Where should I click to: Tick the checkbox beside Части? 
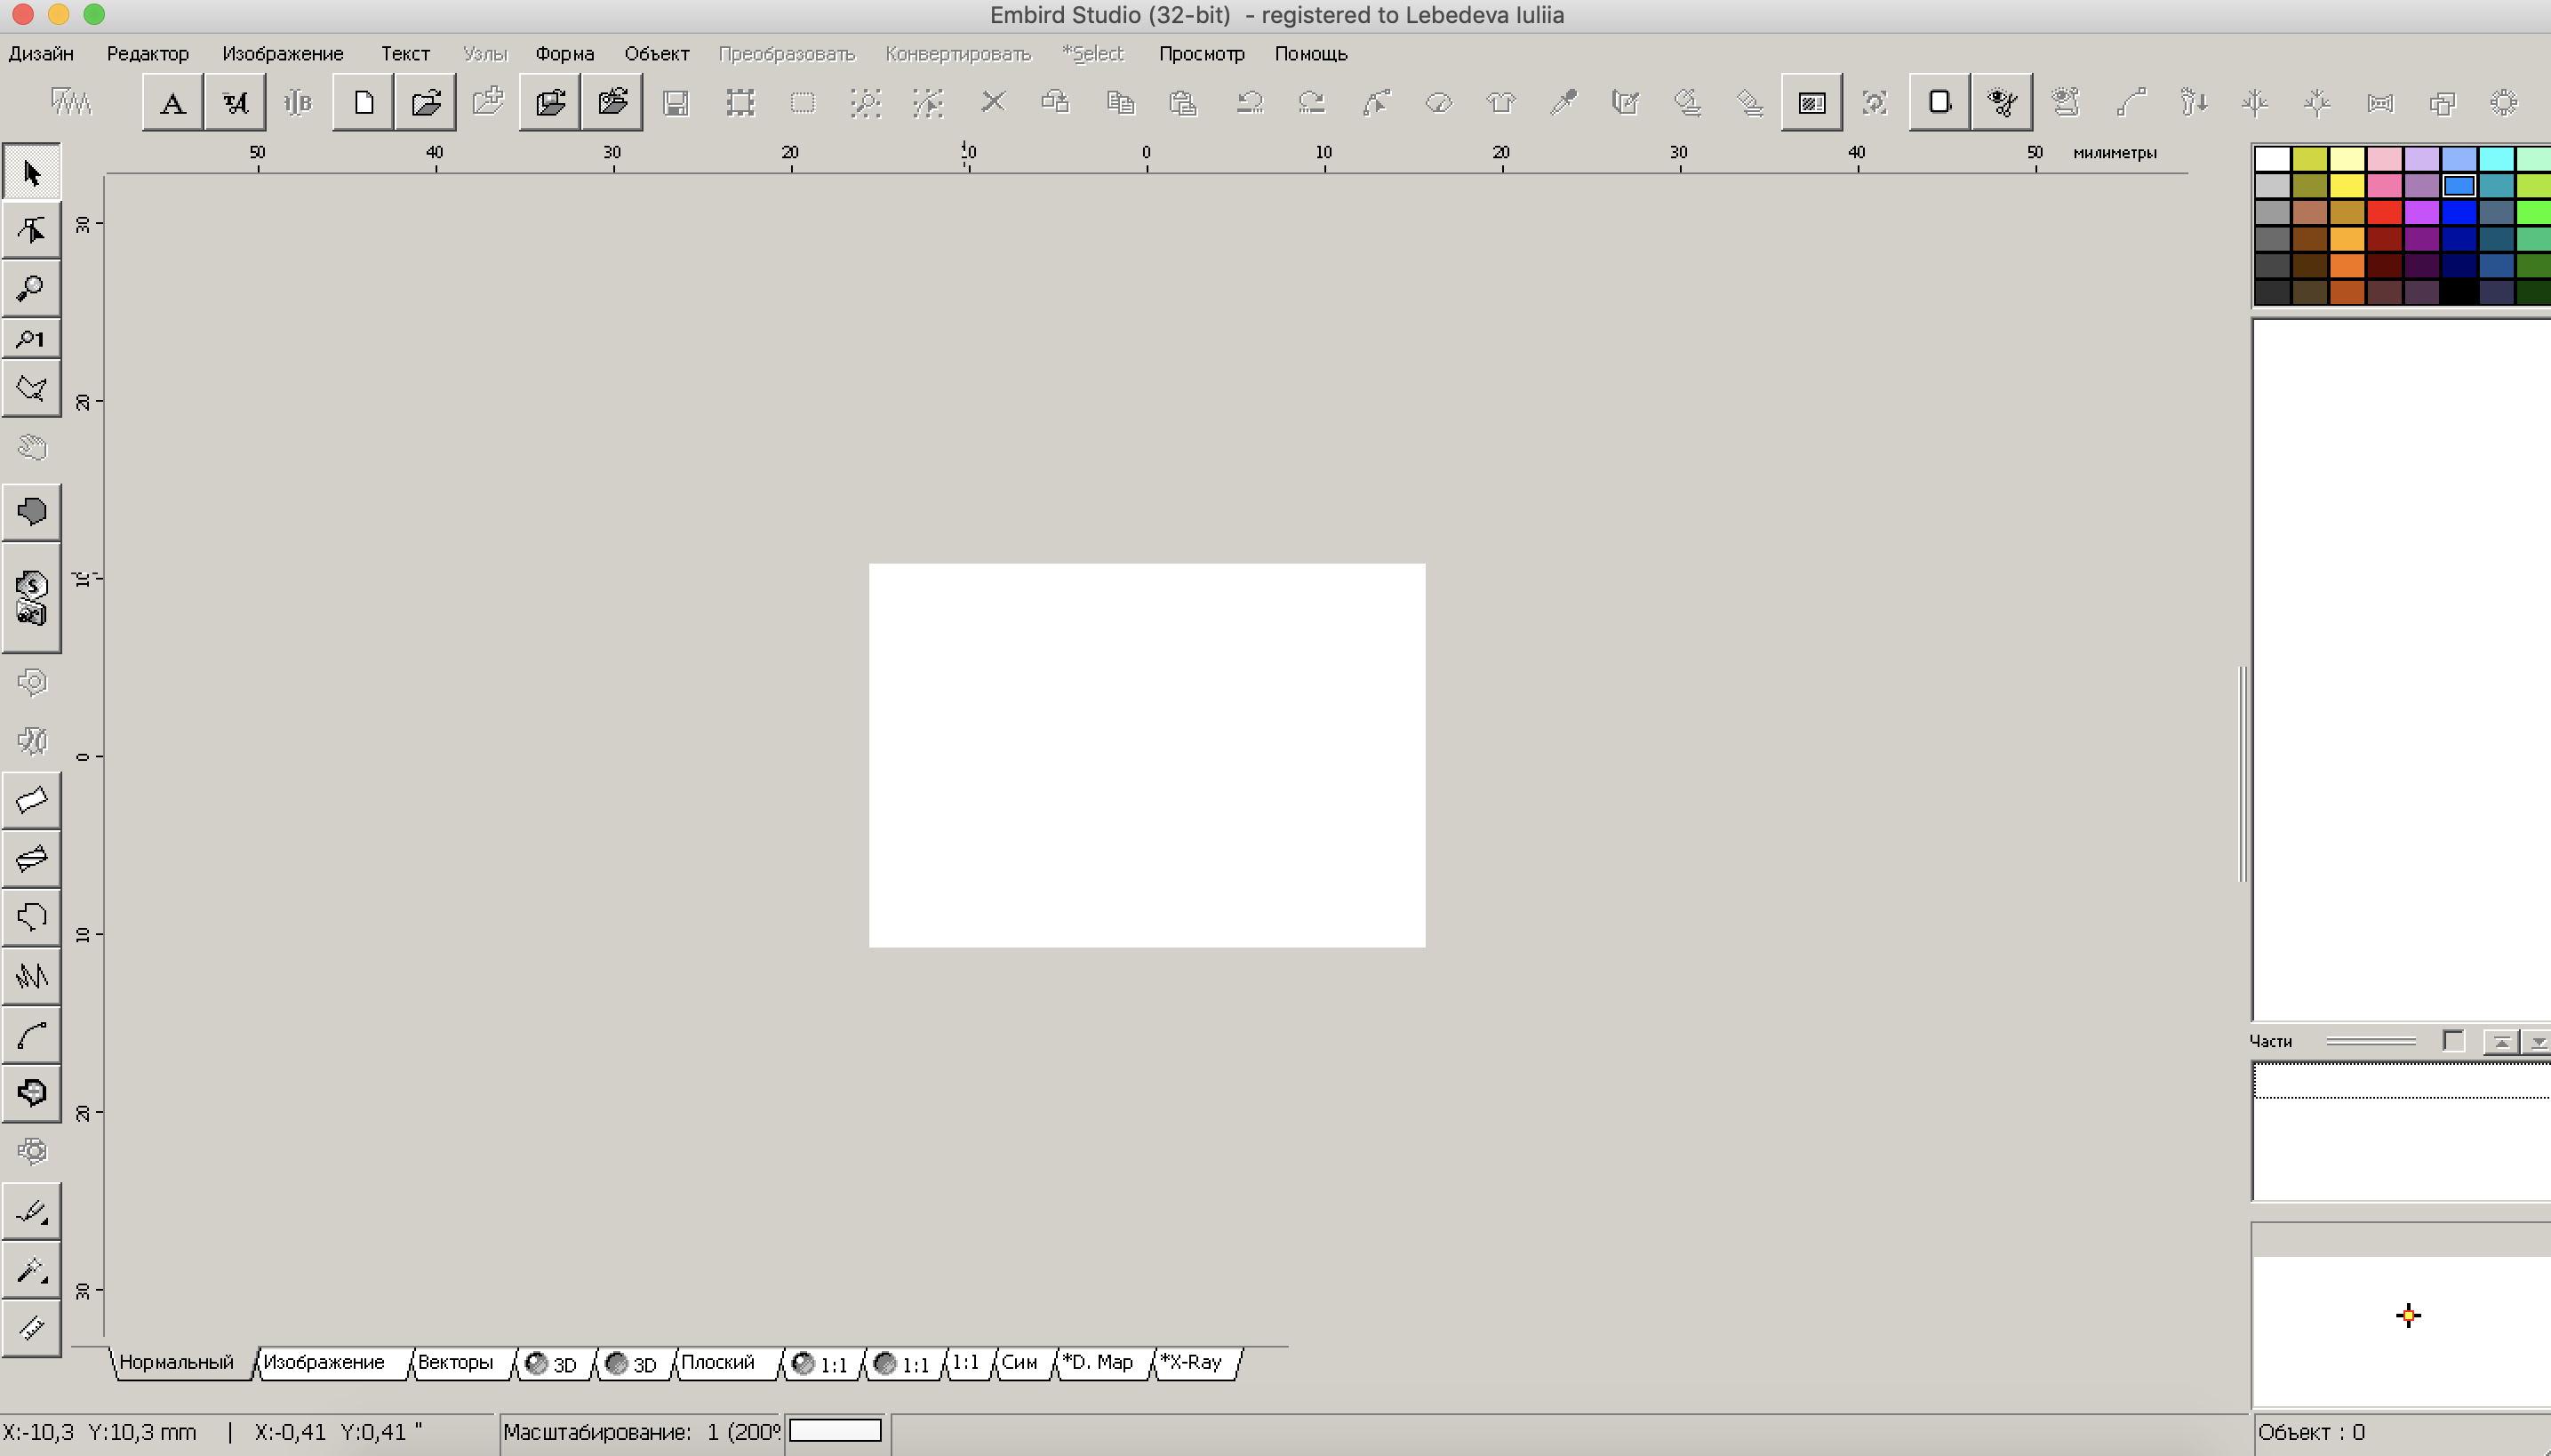click(x=2452, y=1041)
